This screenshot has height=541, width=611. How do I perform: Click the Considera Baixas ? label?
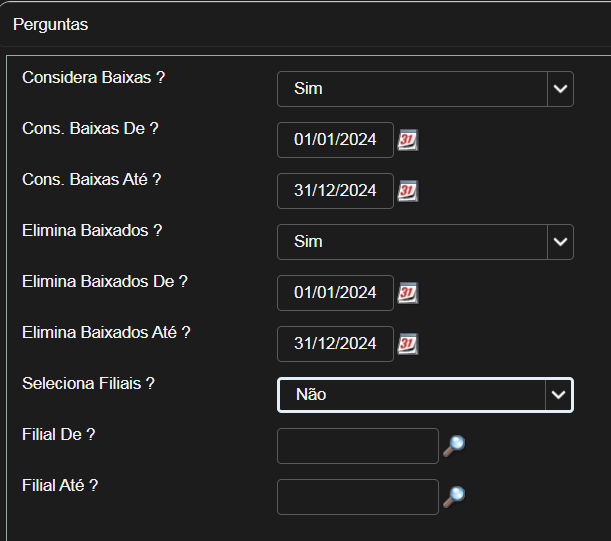pyautogui.click(x=93, y=77)
